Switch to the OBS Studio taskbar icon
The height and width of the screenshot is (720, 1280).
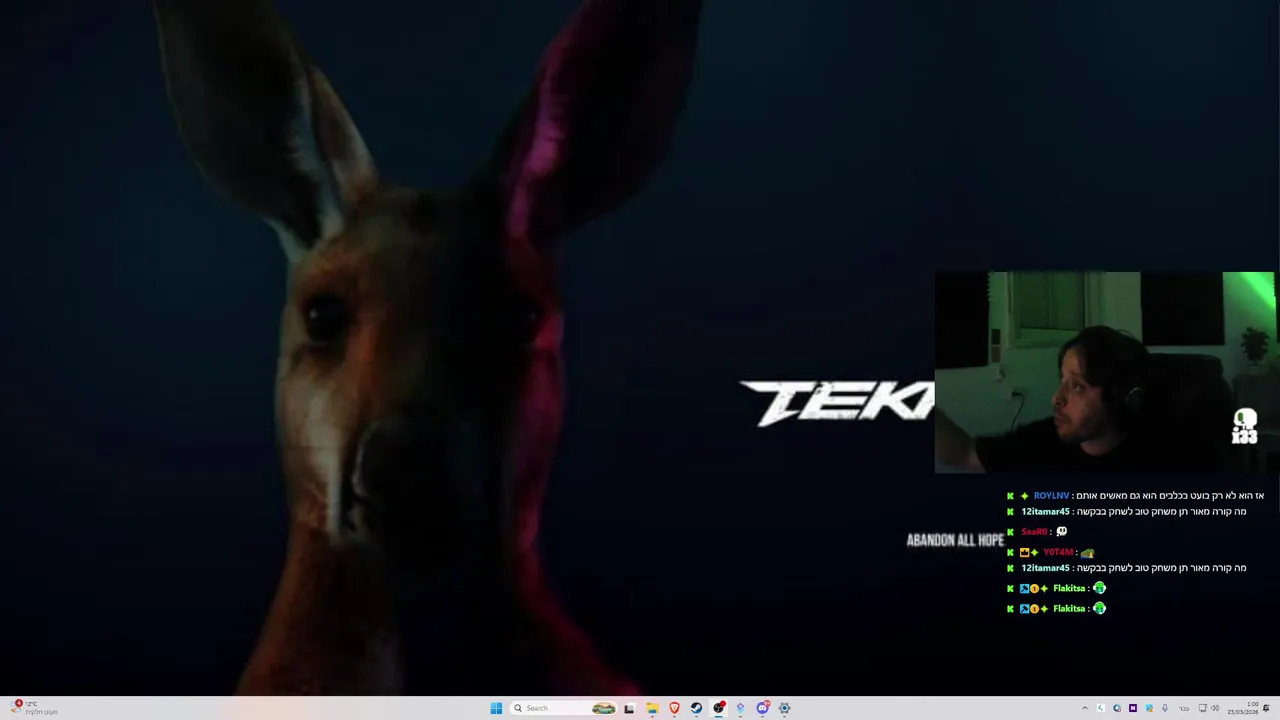(718, 708)
